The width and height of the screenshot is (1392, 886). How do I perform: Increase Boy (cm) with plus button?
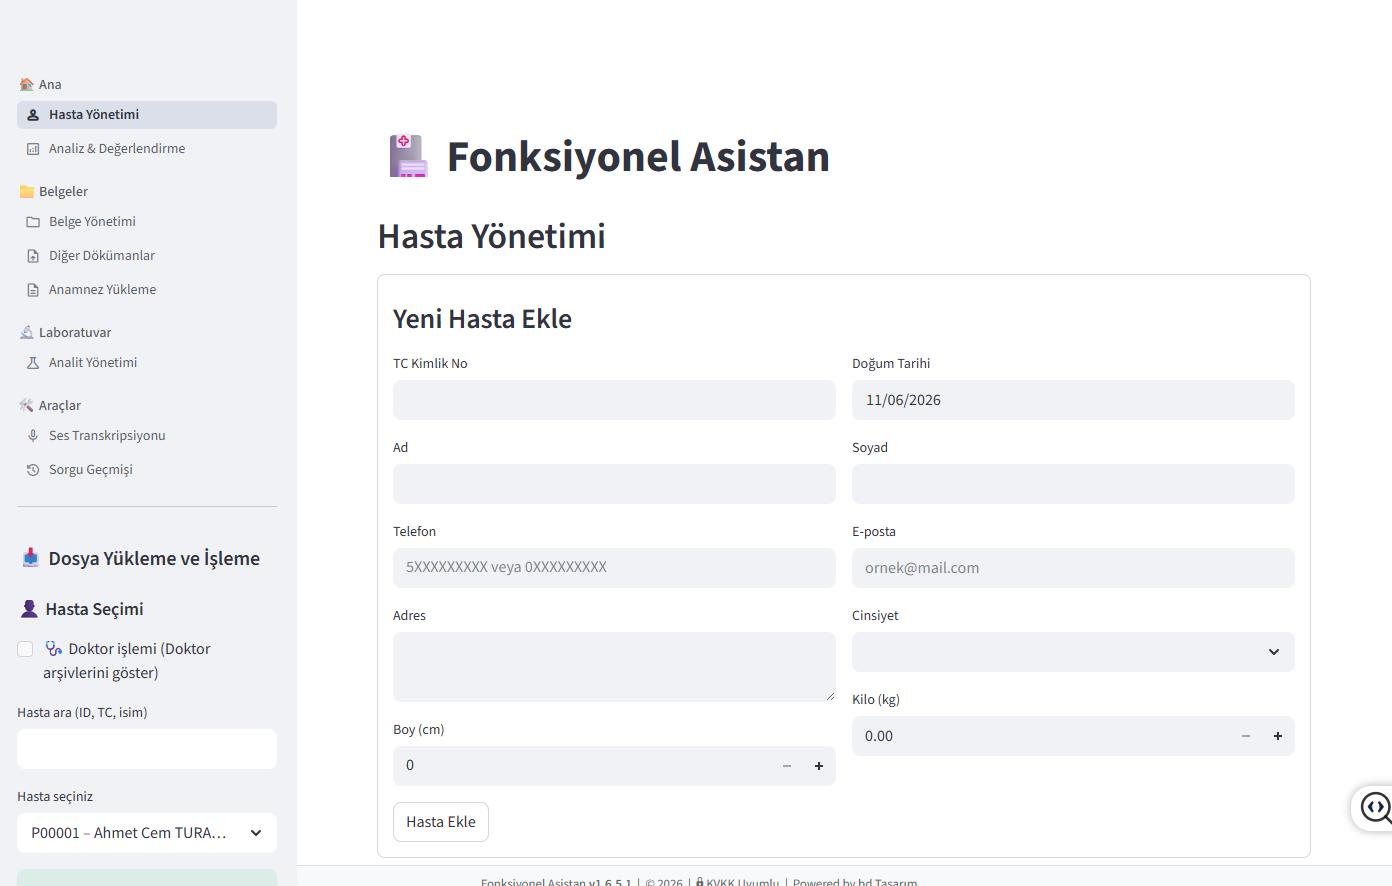pos(819,766)
